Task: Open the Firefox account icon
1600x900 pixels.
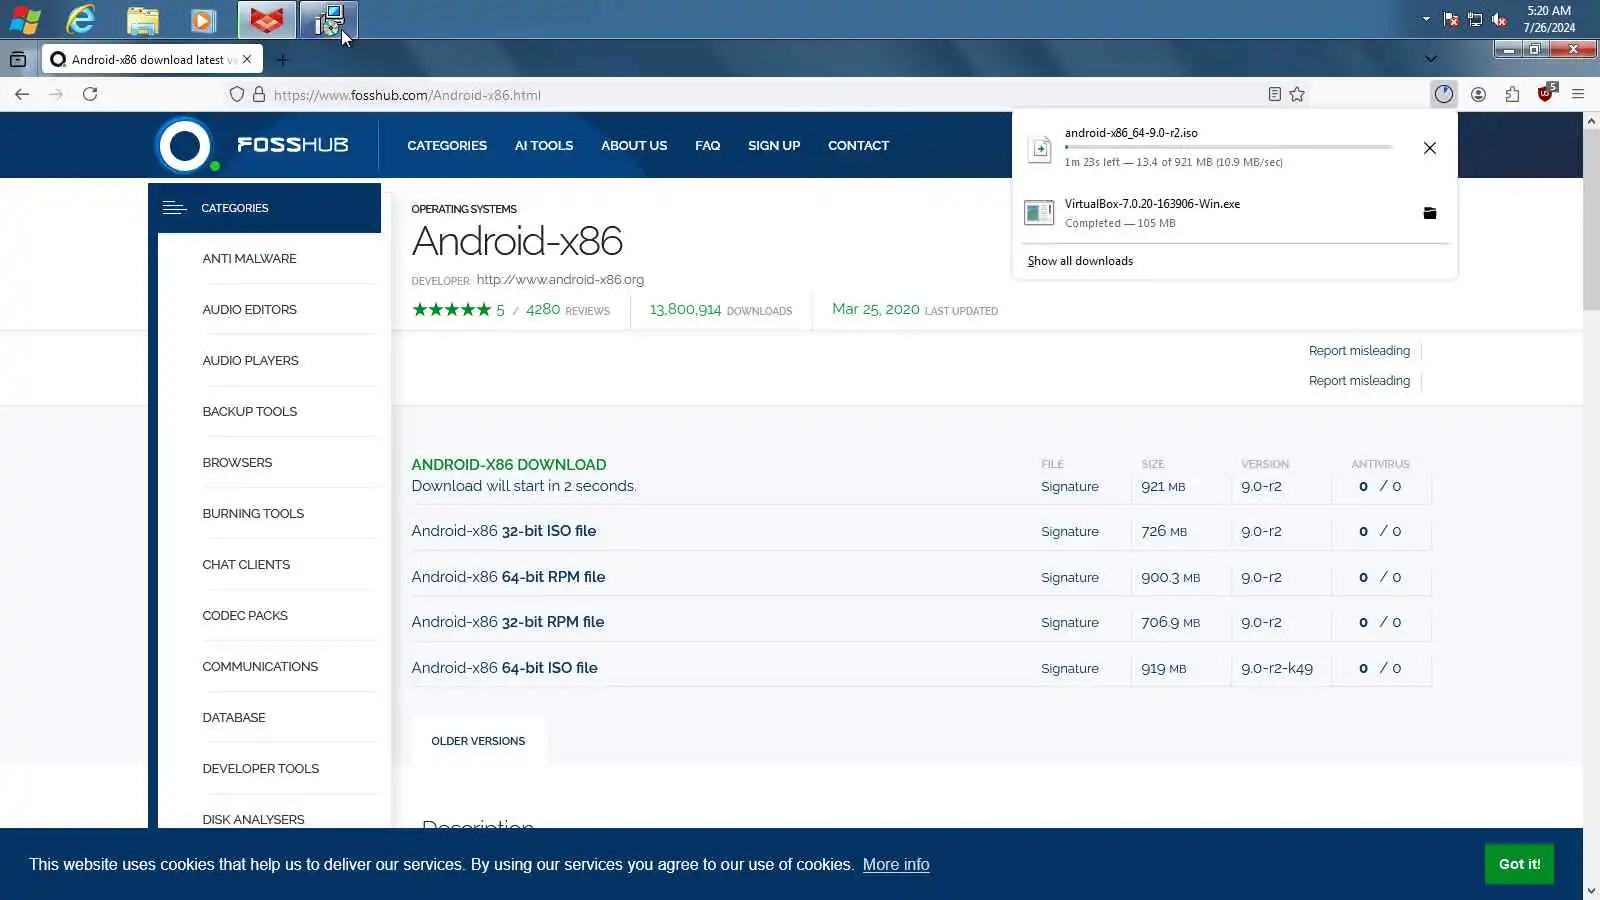Action: click(1478, 94)
